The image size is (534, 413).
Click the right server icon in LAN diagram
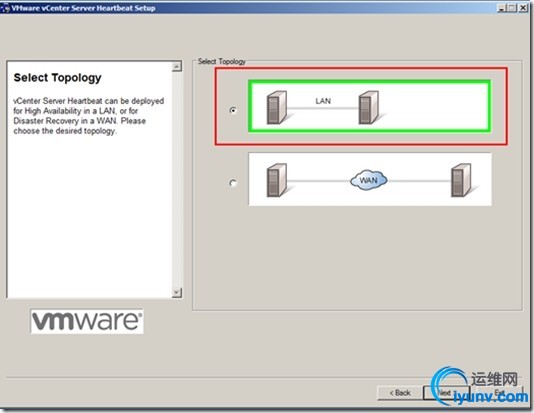pos(369,107)
